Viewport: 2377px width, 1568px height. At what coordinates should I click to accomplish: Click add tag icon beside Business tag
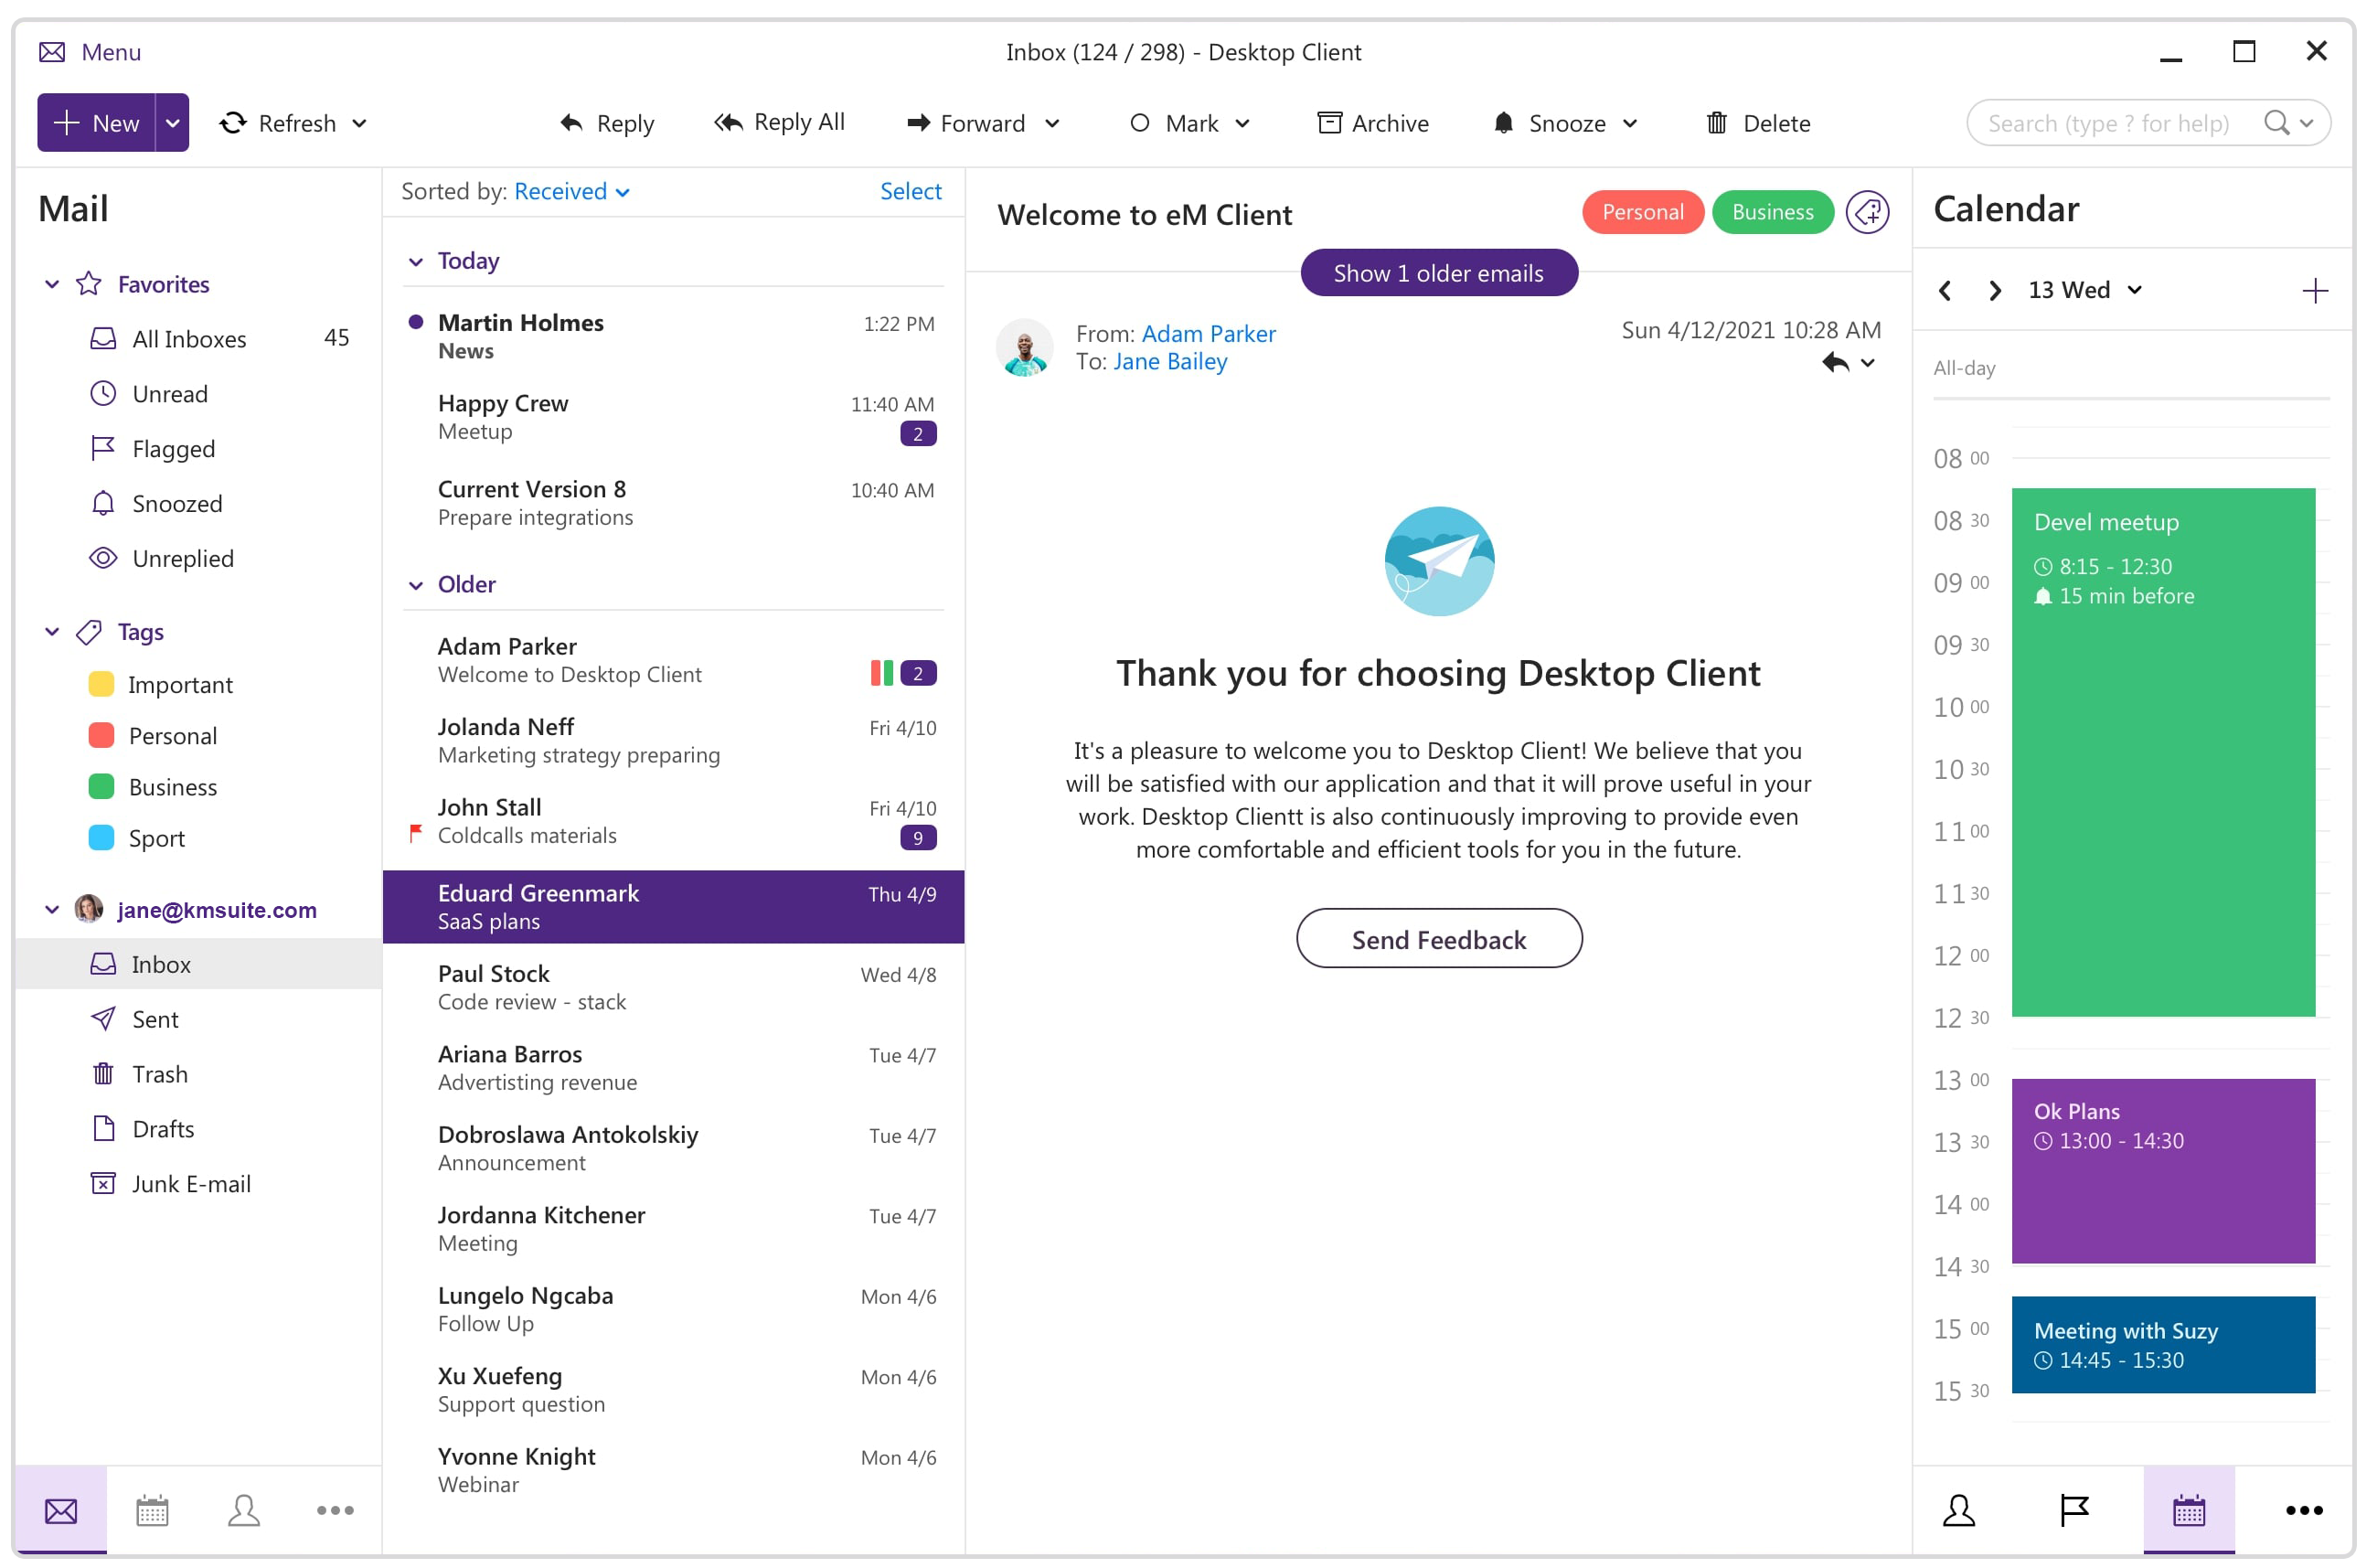(1867, 212)
